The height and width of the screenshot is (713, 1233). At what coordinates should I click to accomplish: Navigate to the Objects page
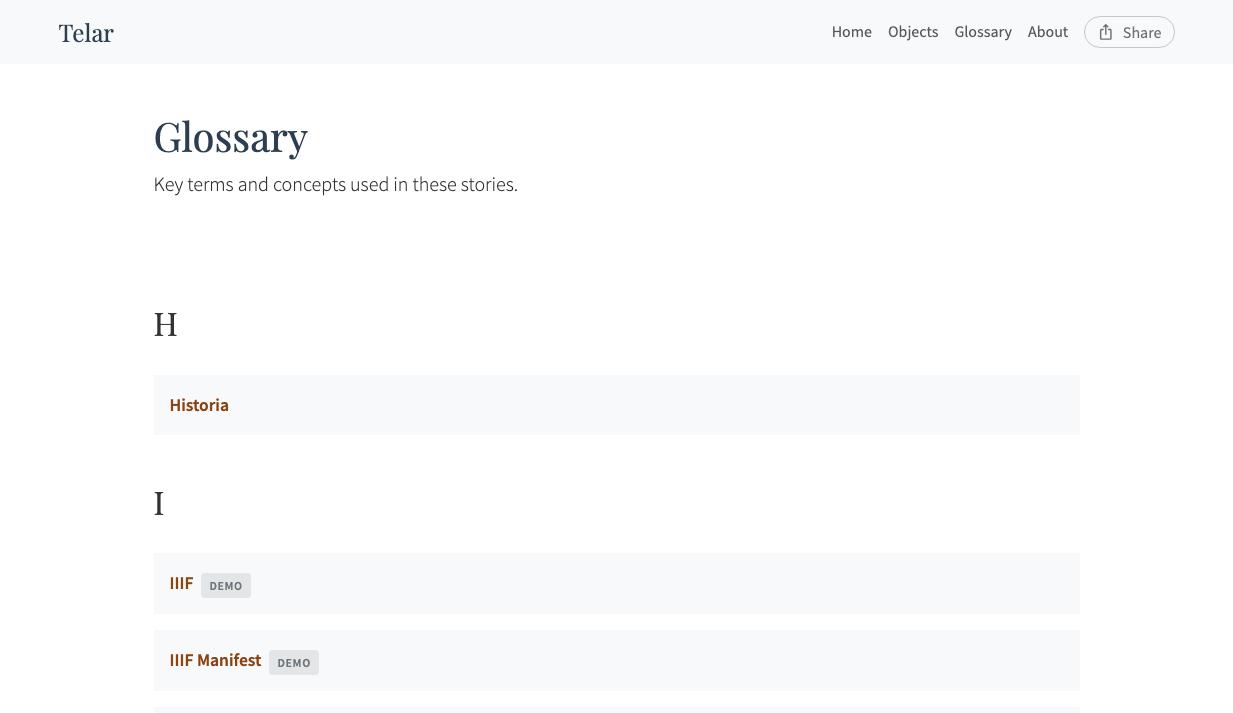pyautogui.click(x=913, y=32)
